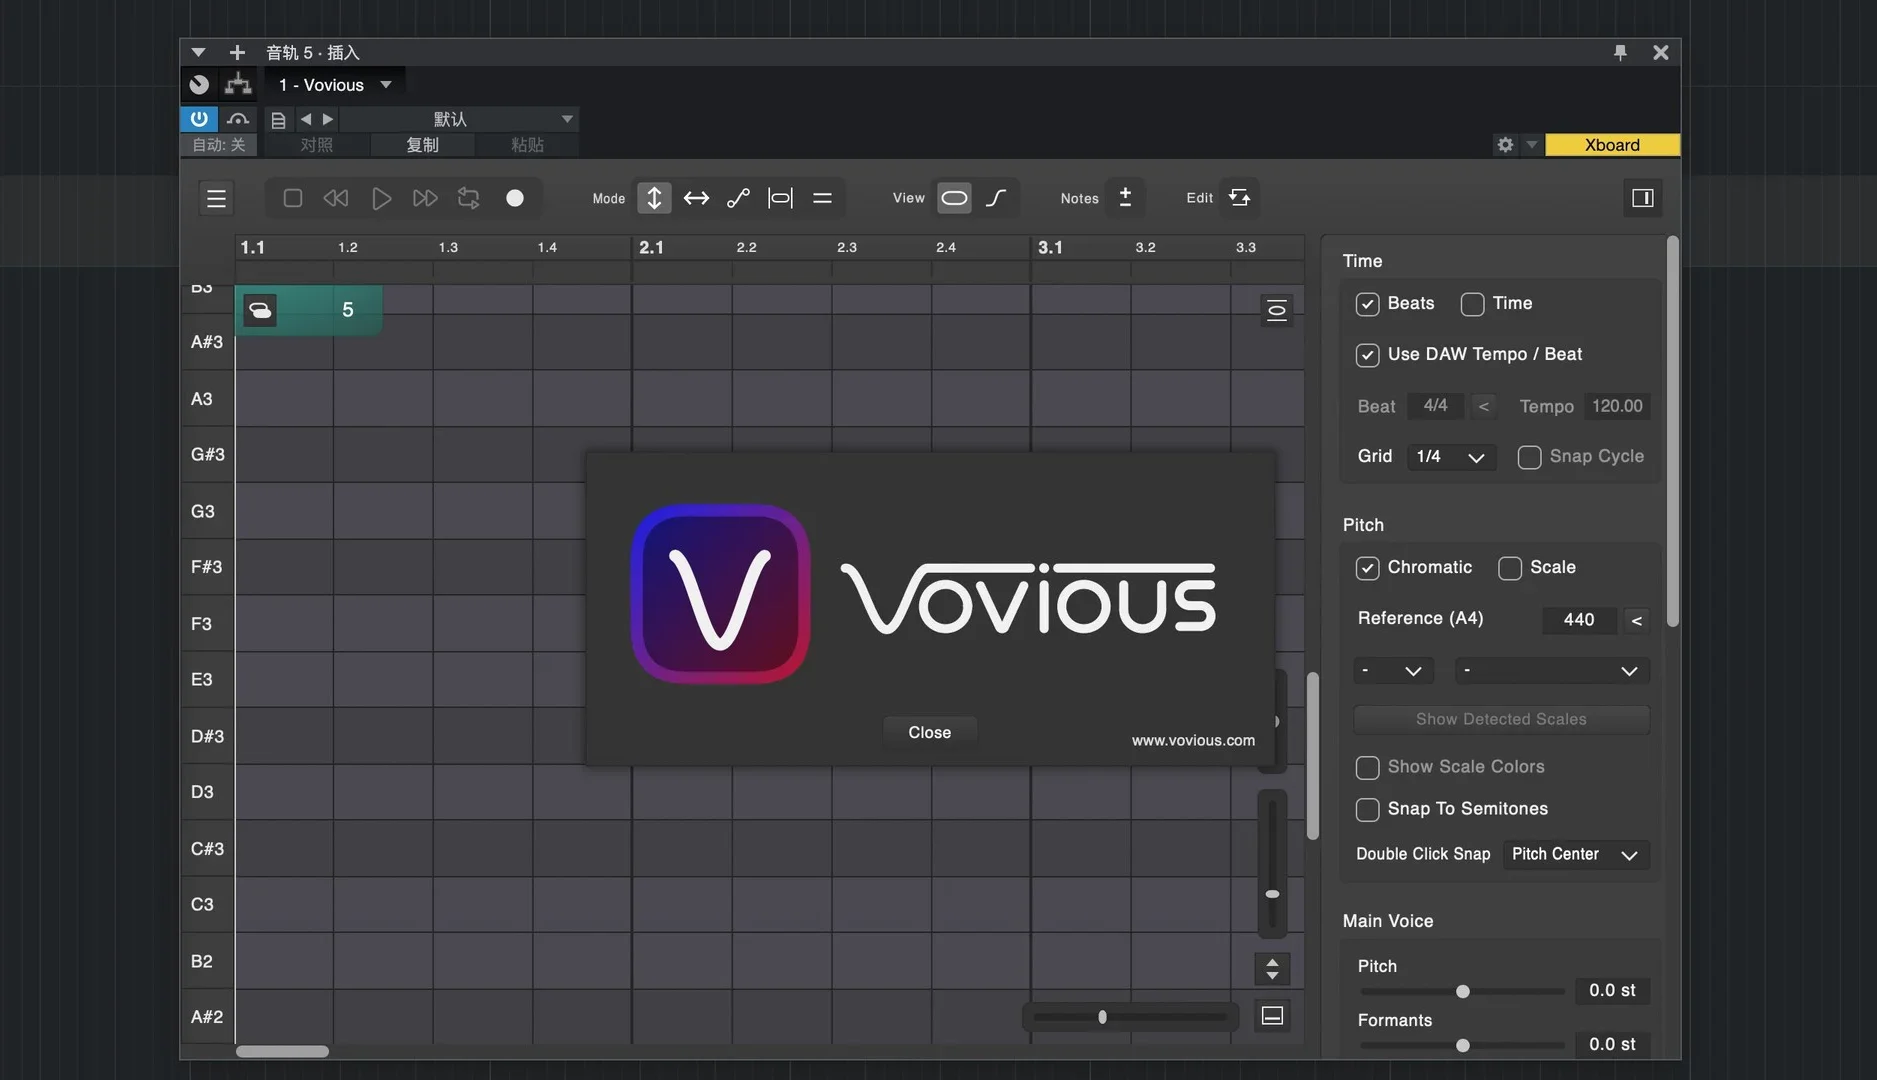Open the 1 - Vovious plugin selector dropdown

(335, 85)
